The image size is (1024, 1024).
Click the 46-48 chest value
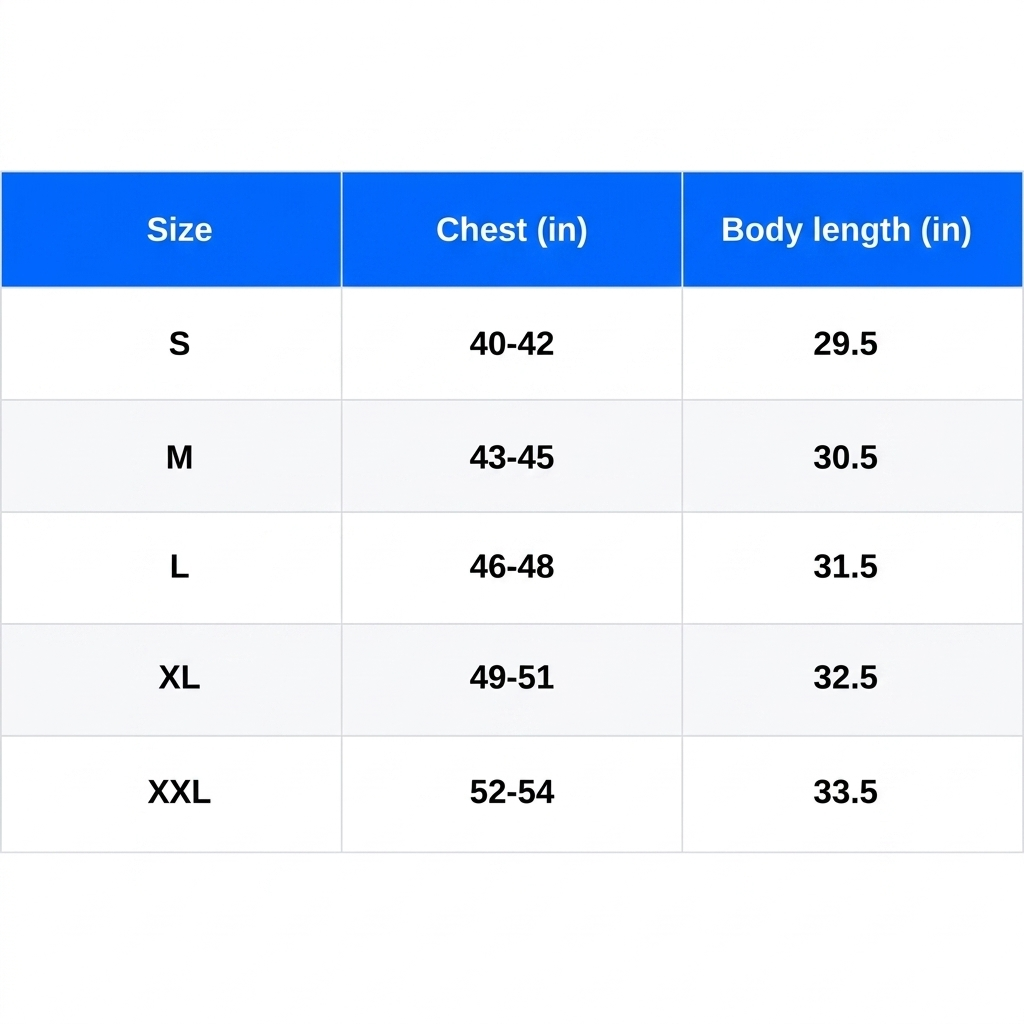(x=512, y=566)
